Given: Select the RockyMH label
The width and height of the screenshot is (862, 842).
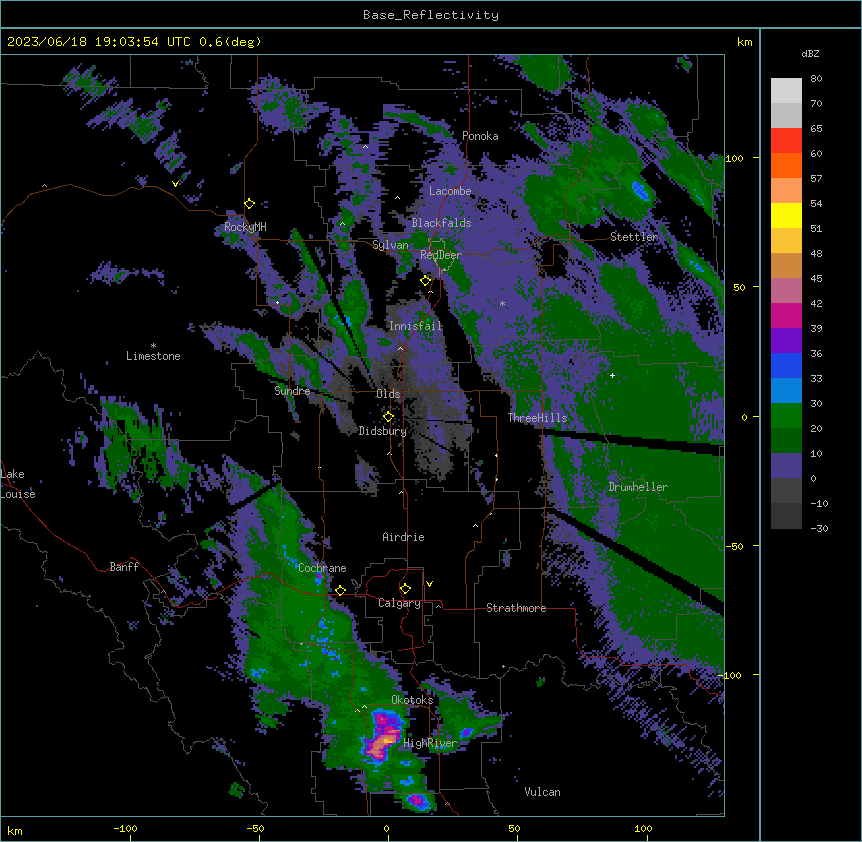Looking at the screenshot, I should (245, 227).
